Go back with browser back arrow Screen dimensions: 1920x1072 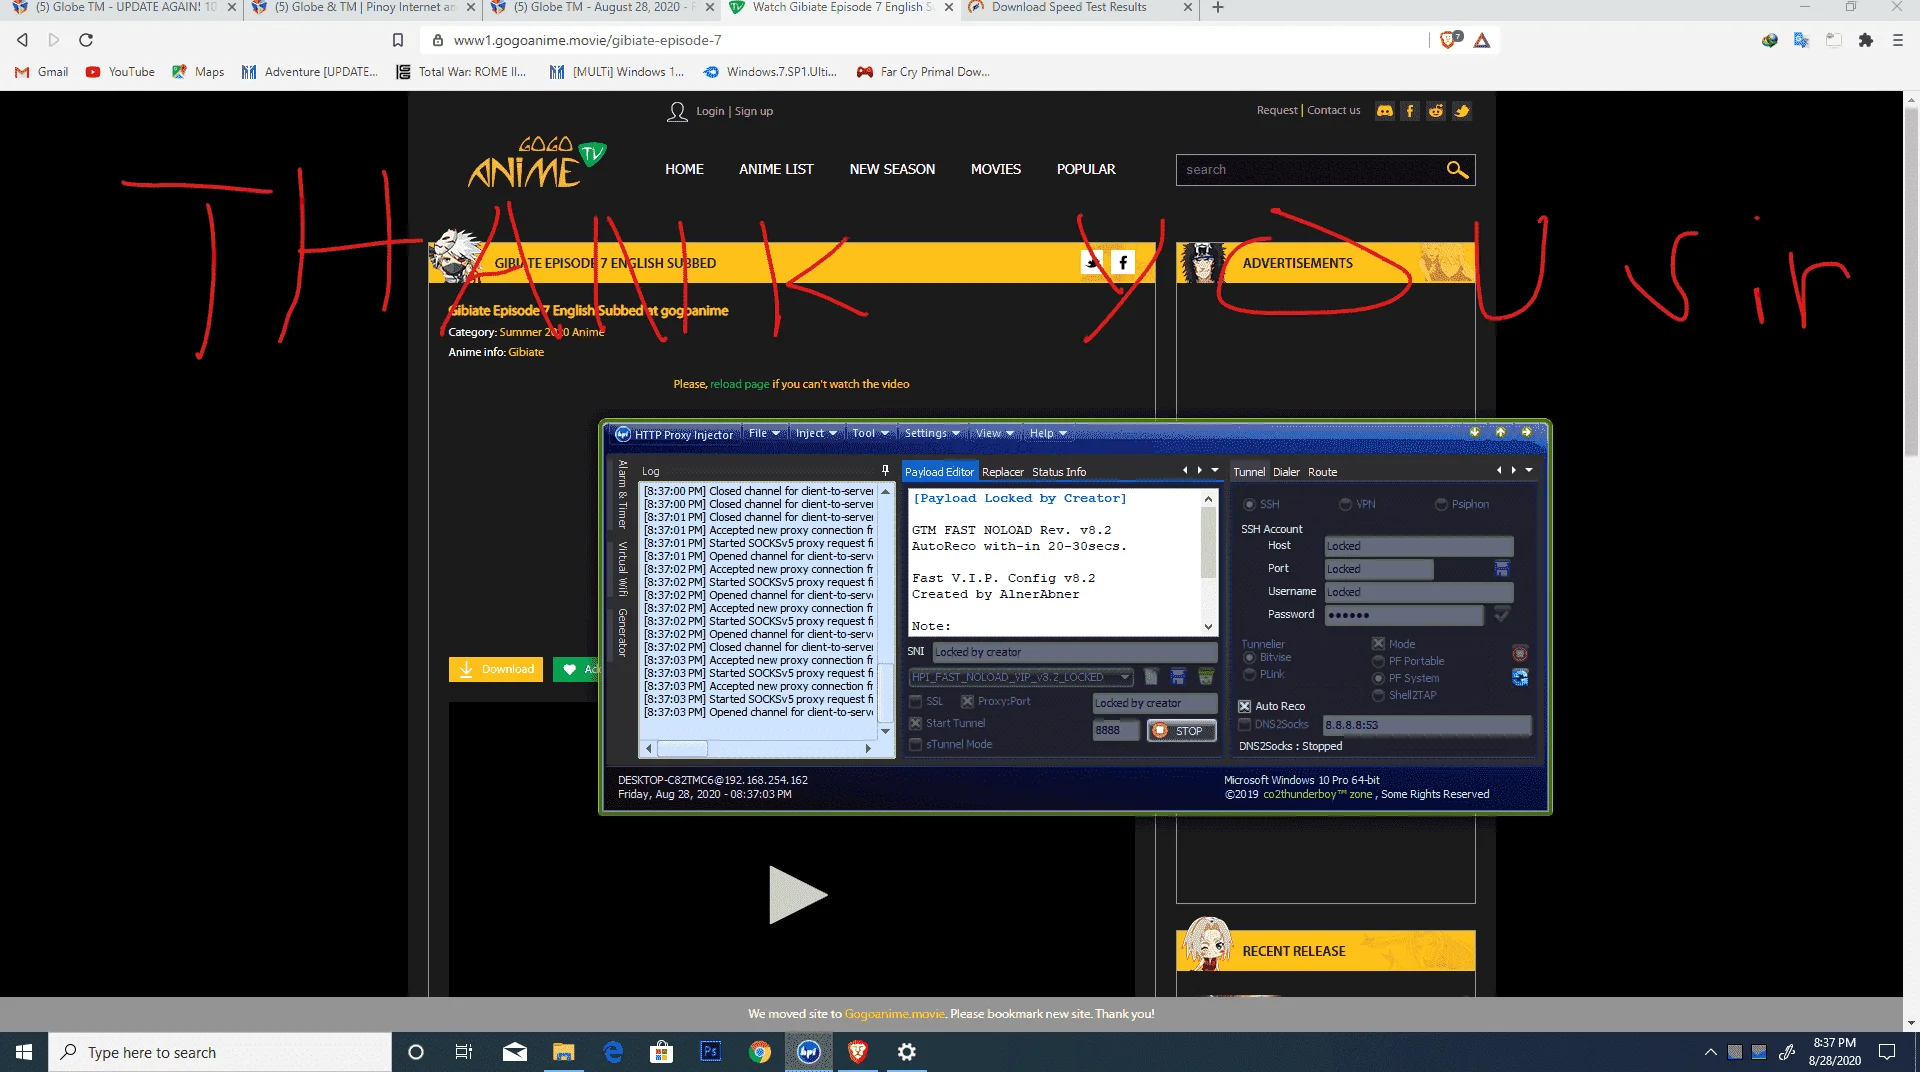[22, 40]
